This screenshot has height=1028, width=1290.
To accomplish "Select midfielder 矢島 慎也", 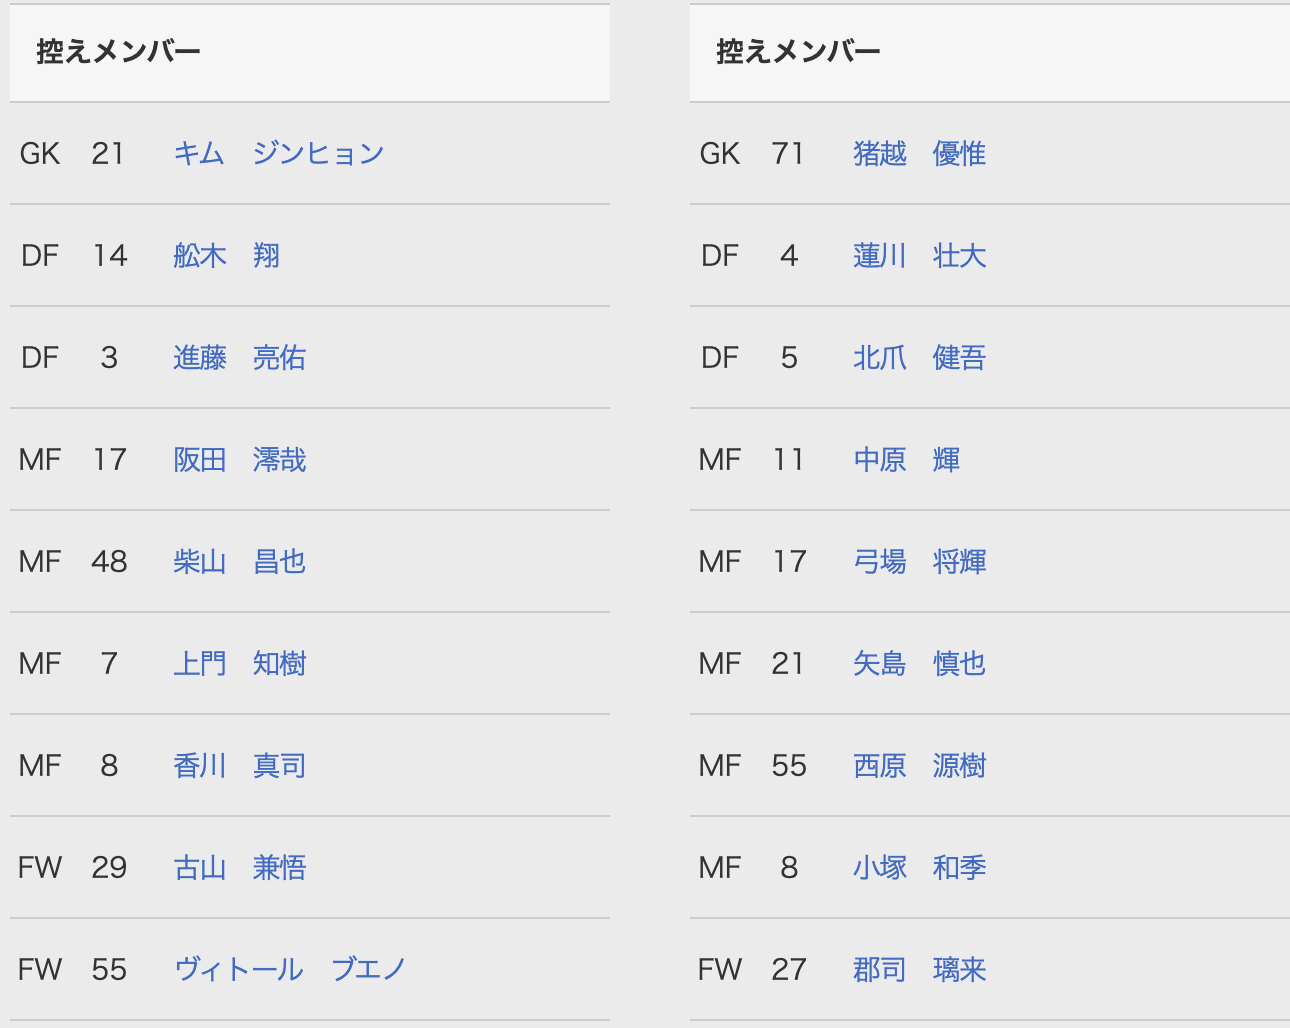I will pyautogui.click(x=919, y=663).
